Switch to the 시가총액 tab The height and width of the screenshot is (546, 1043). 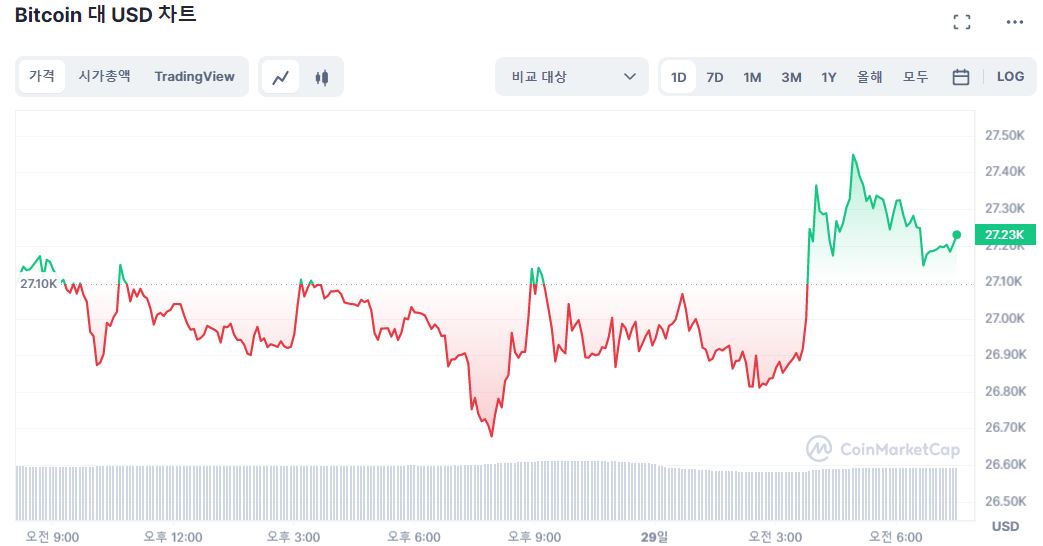[x=104, y=76]
